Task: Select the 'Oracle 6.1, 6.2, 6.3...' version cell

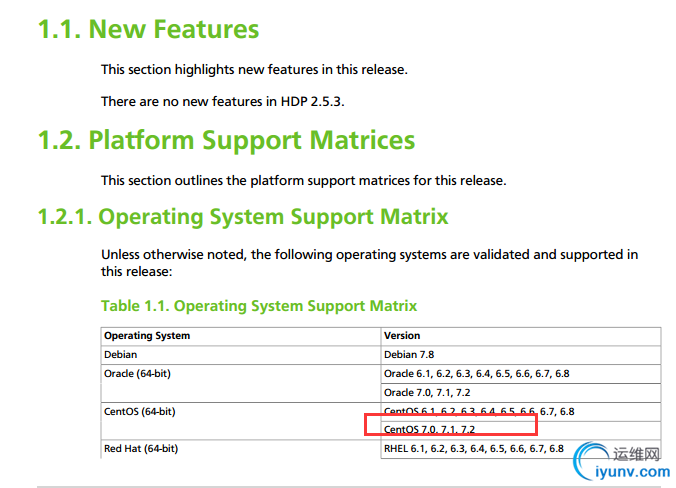Action: tap(521, 374)
